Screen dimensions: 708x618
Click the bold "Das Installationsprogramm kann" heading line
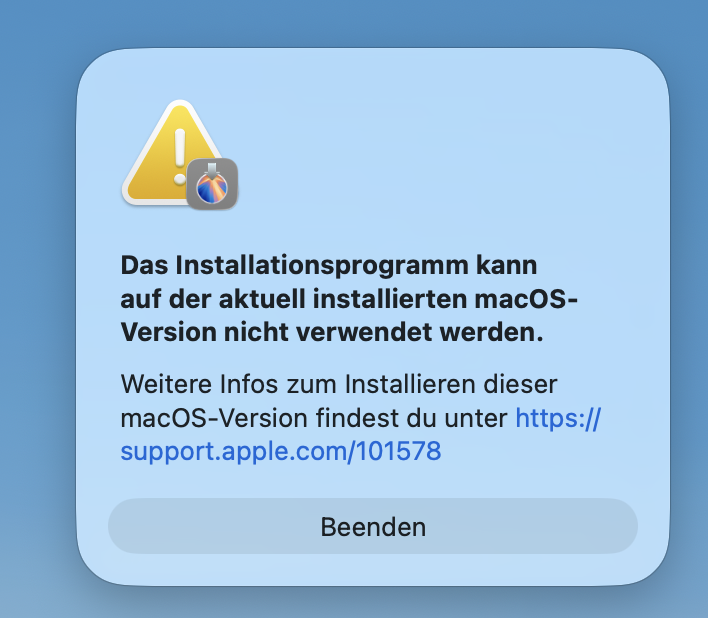tap(329, 265)
